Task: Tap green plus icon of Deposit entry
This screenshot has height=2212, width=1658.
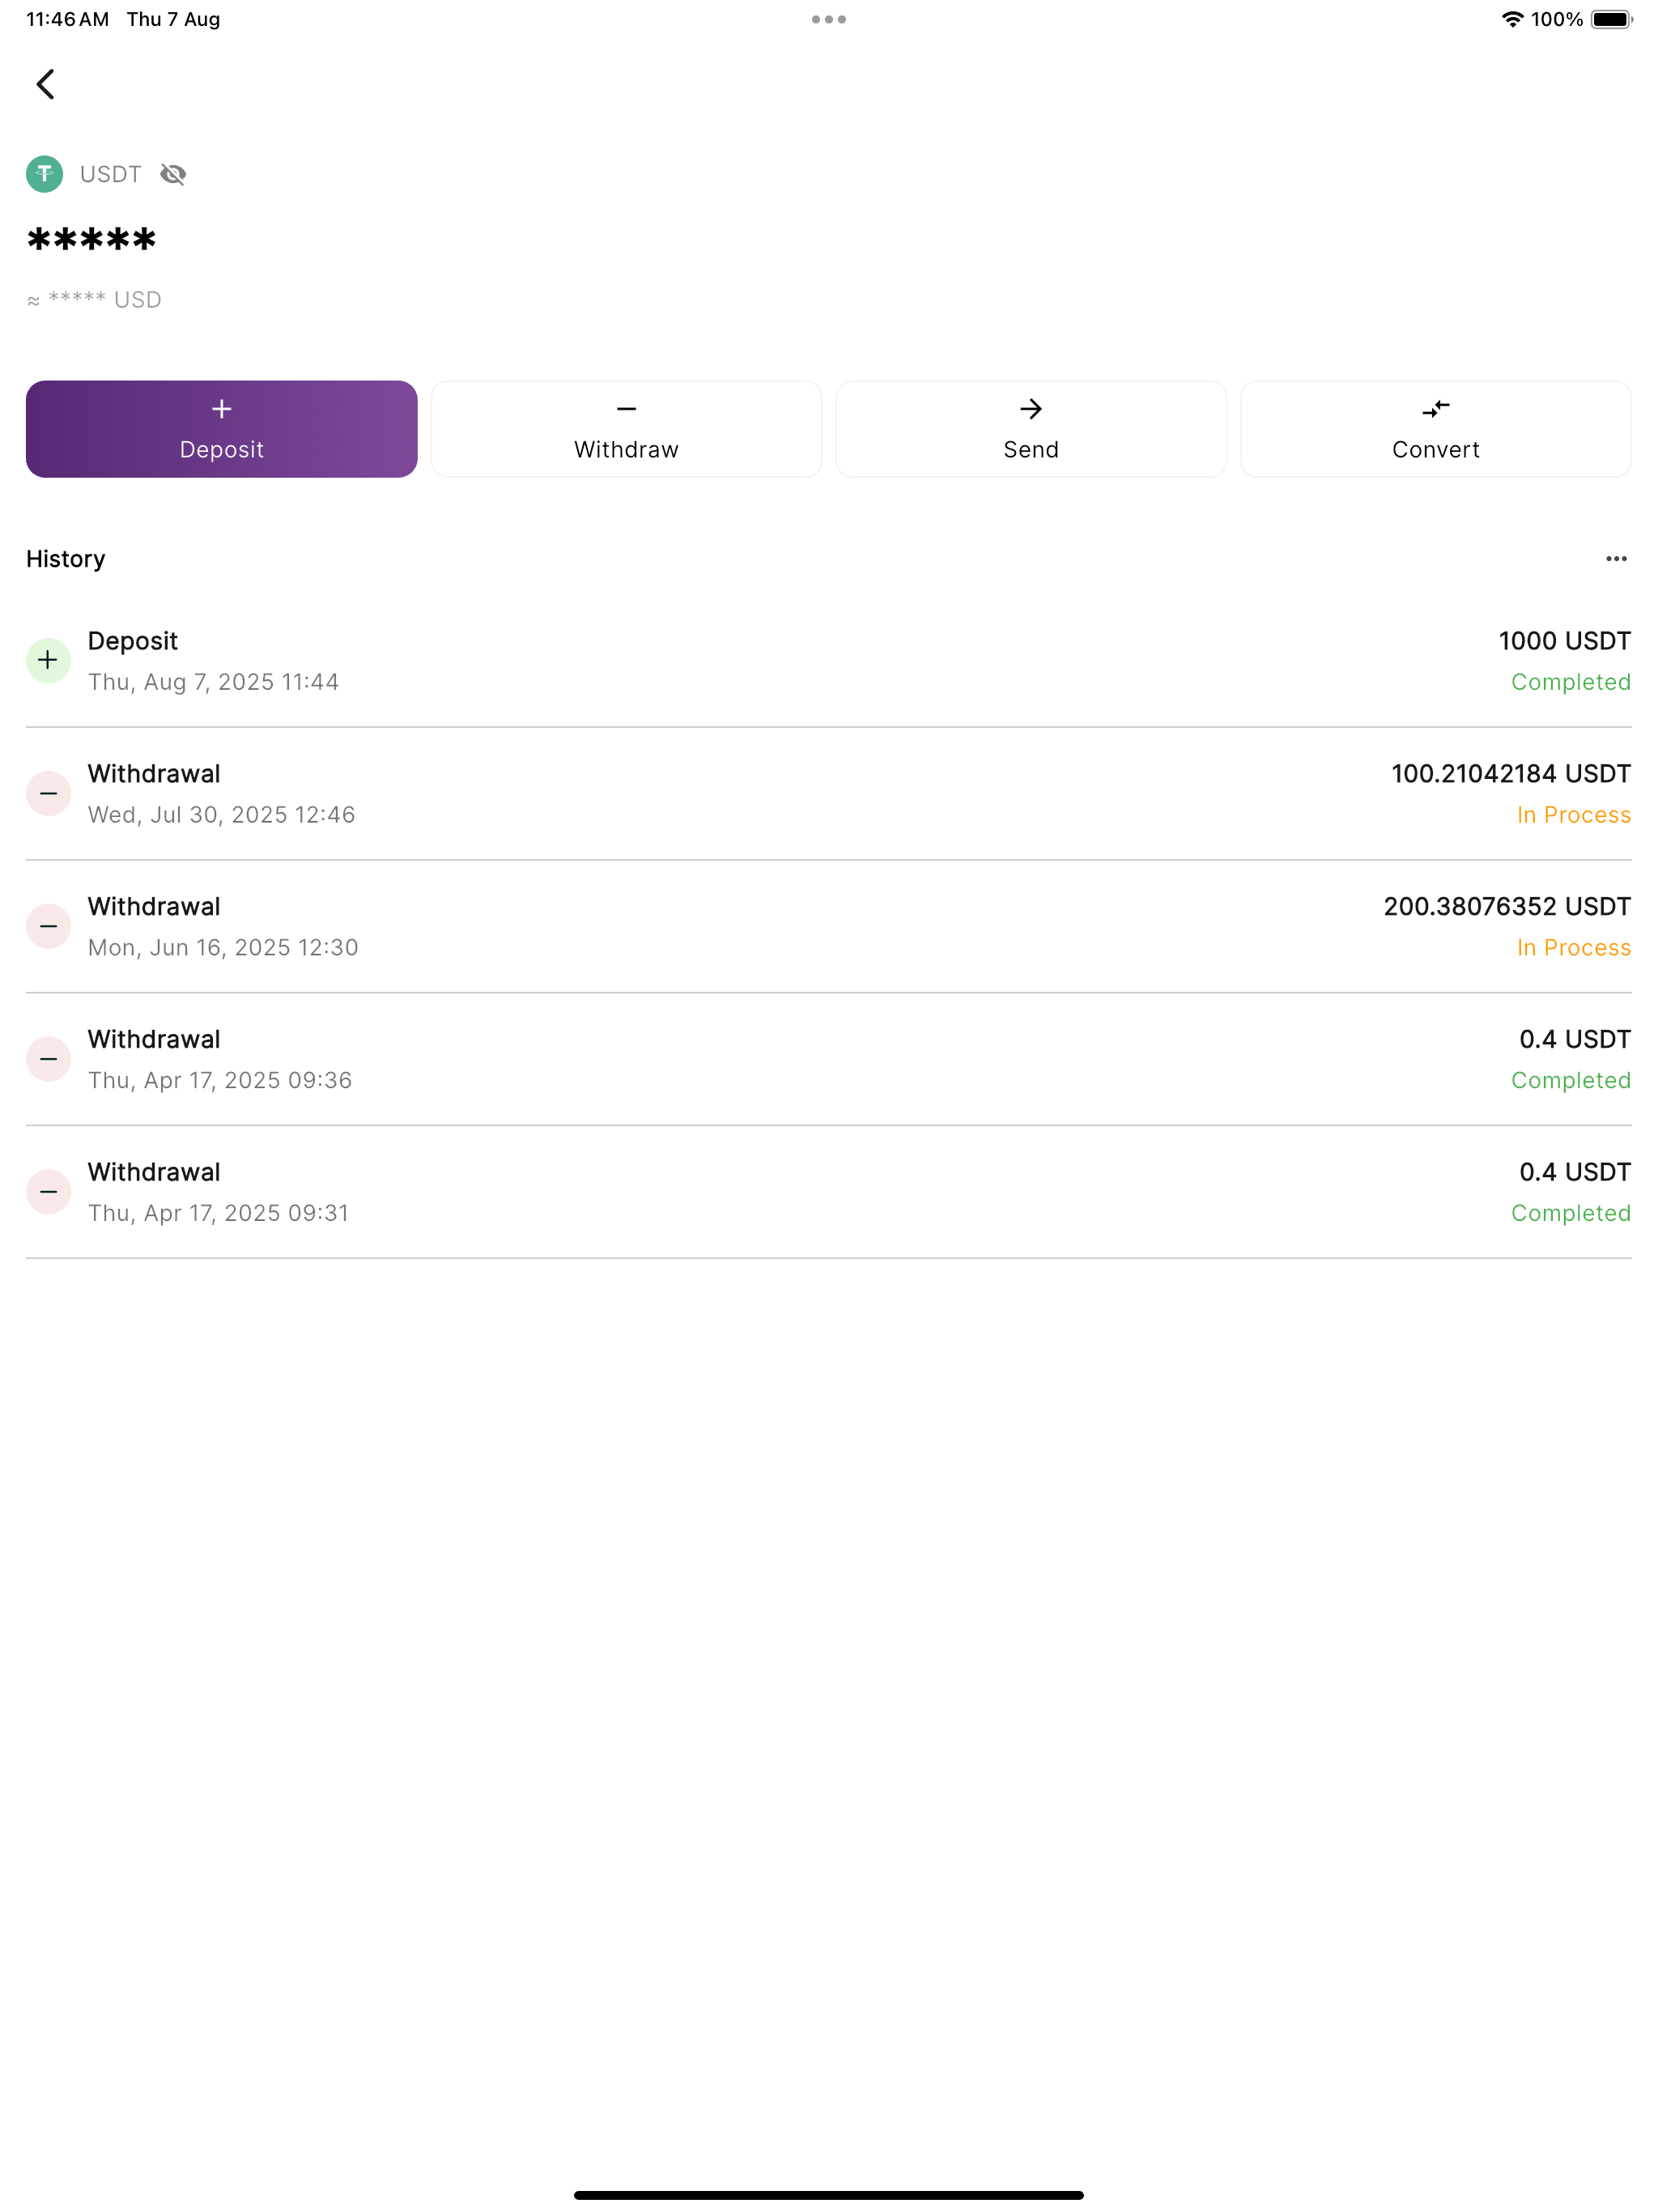Action: tap(48, 660)
